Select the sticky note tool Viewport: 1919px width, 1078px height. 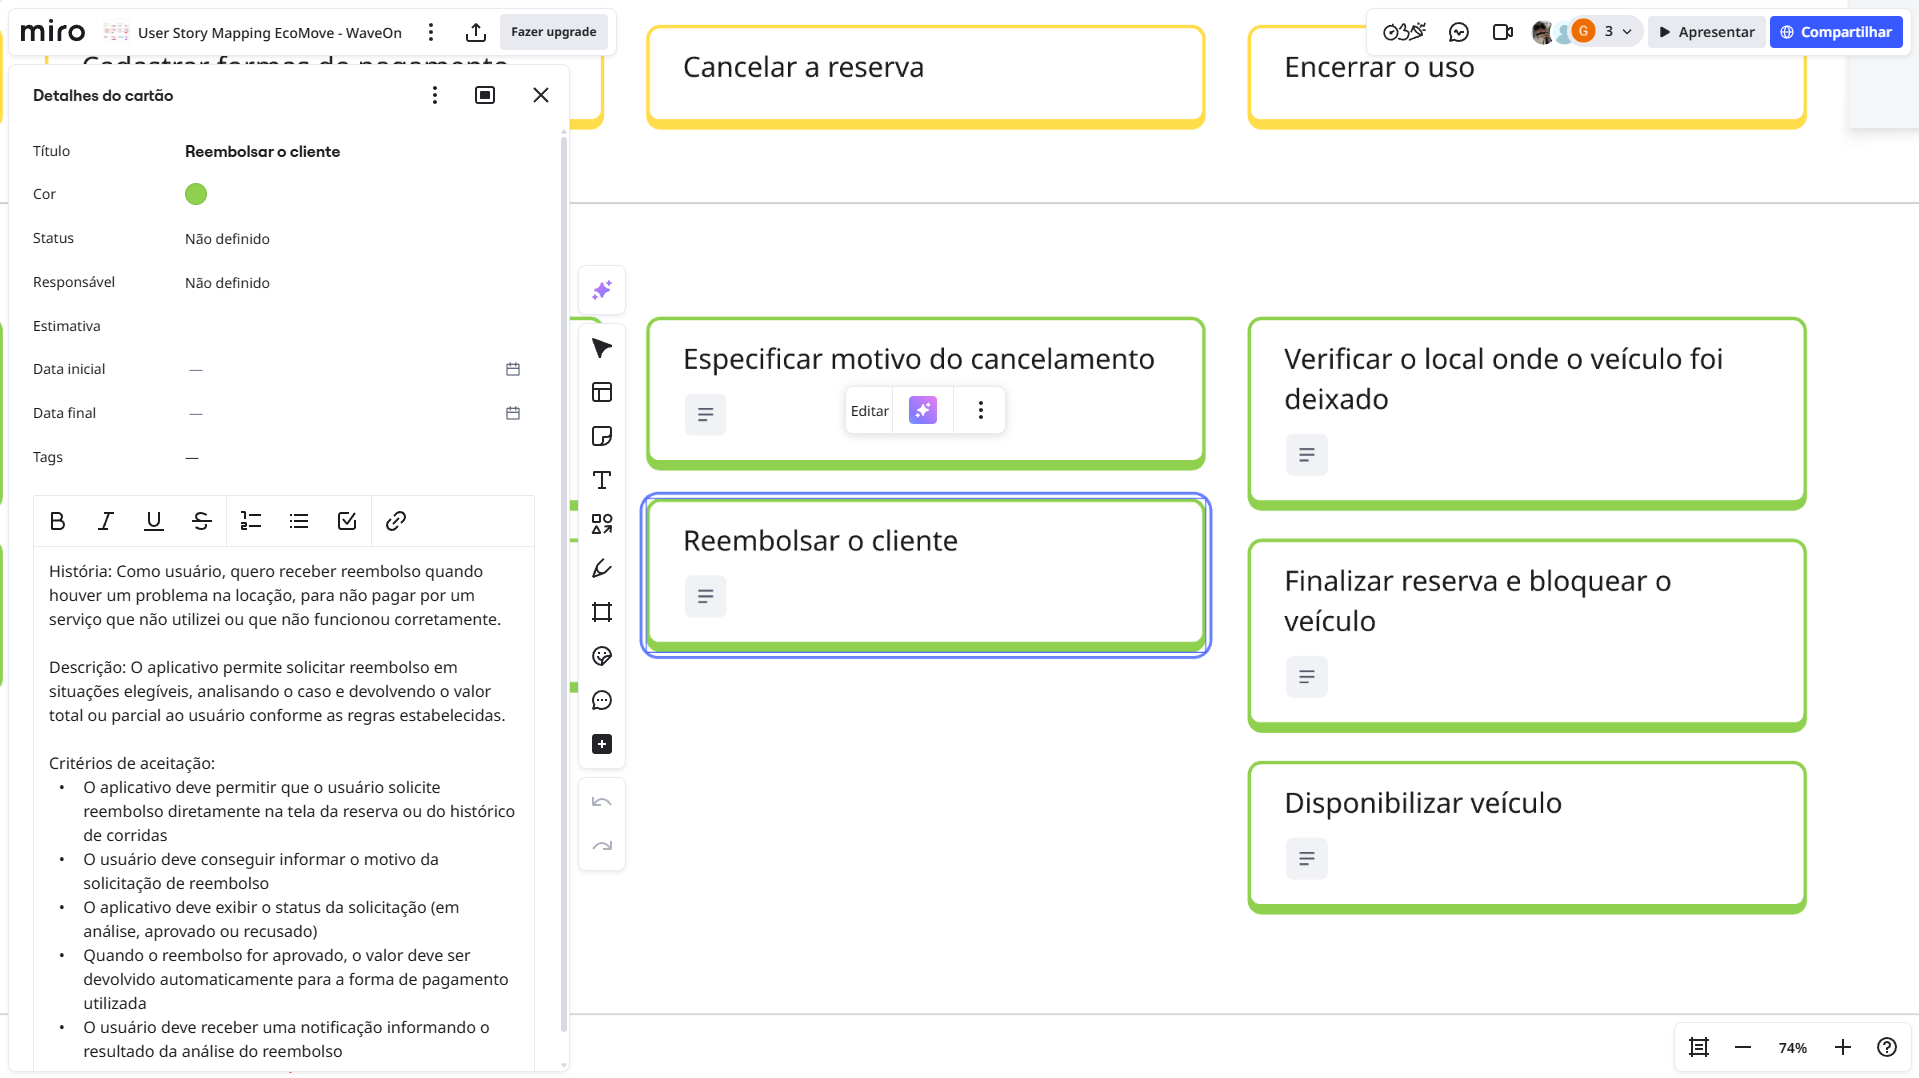602,436
